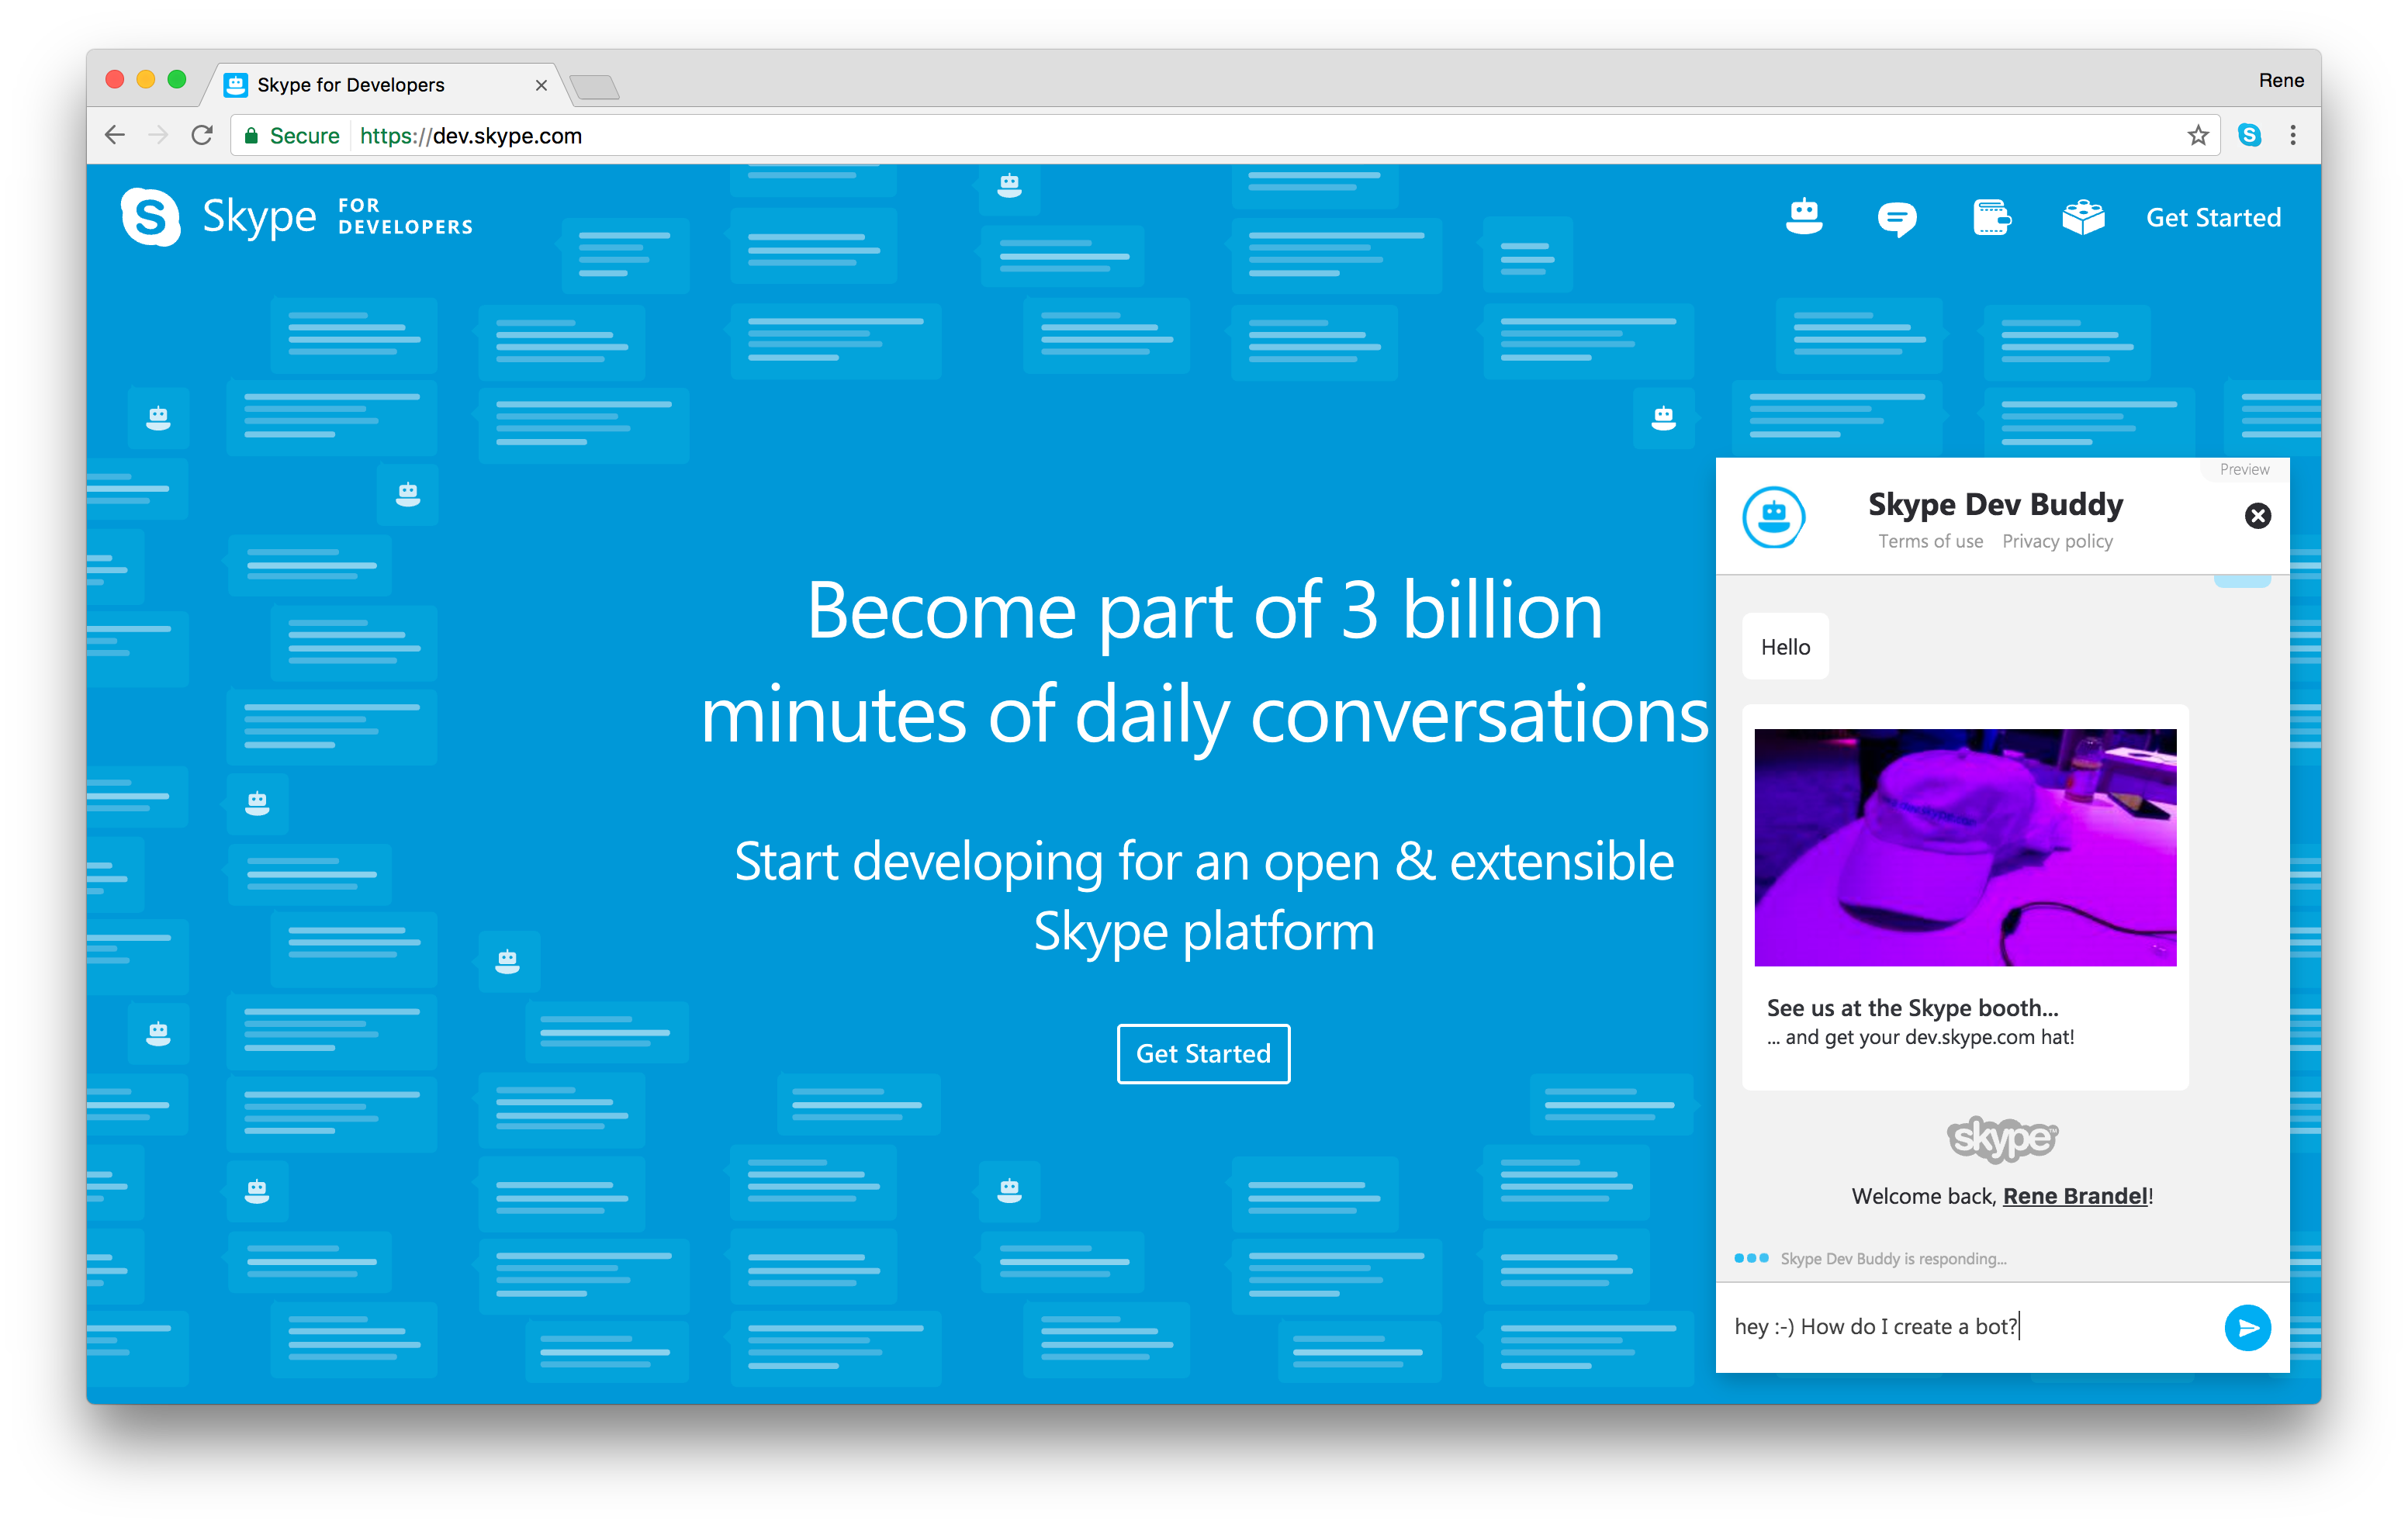The width and height of the screenshot is (2408, 1528).
Task: Click the chat bubble icon in the header
Action: pos(1896,217)
